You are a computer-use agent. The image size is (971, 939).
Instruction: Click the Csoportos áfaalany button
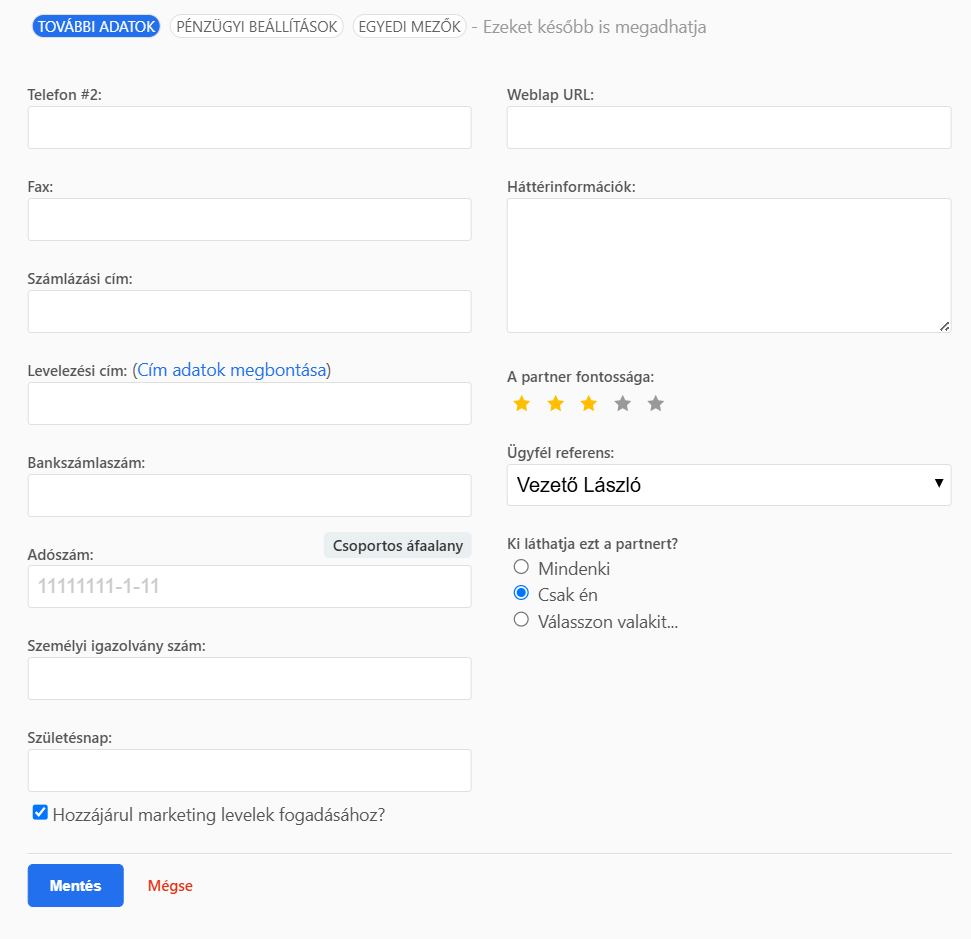397,545
